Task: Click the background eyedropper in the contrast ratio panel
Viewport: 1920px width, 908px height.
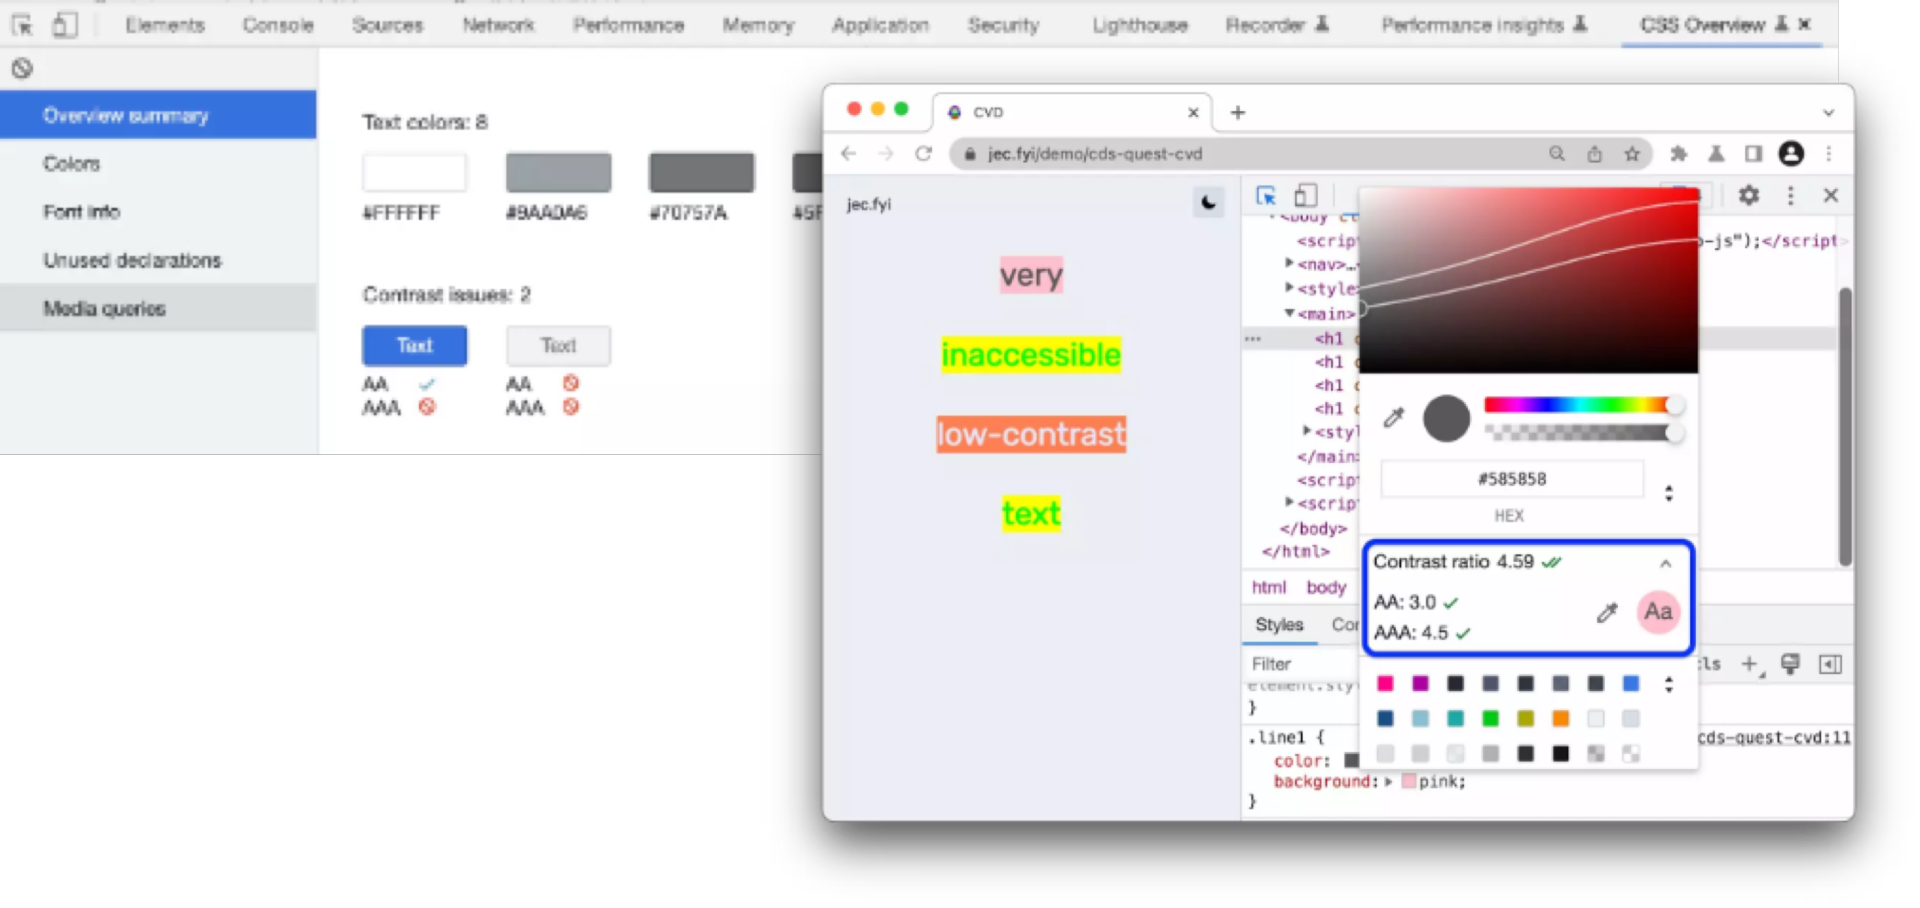Action: coord(1606,613)
